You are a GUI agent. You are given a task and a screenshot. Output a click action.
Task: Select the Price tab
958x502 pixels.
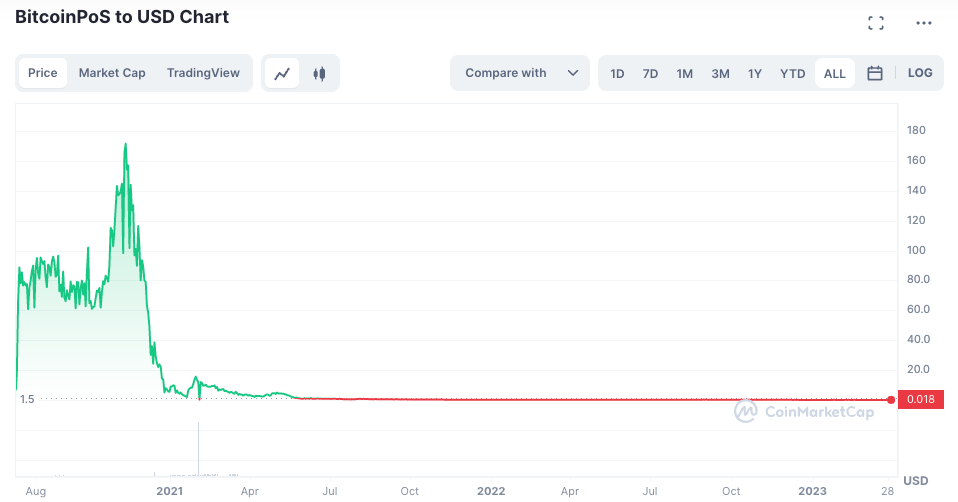click(43, 73)
